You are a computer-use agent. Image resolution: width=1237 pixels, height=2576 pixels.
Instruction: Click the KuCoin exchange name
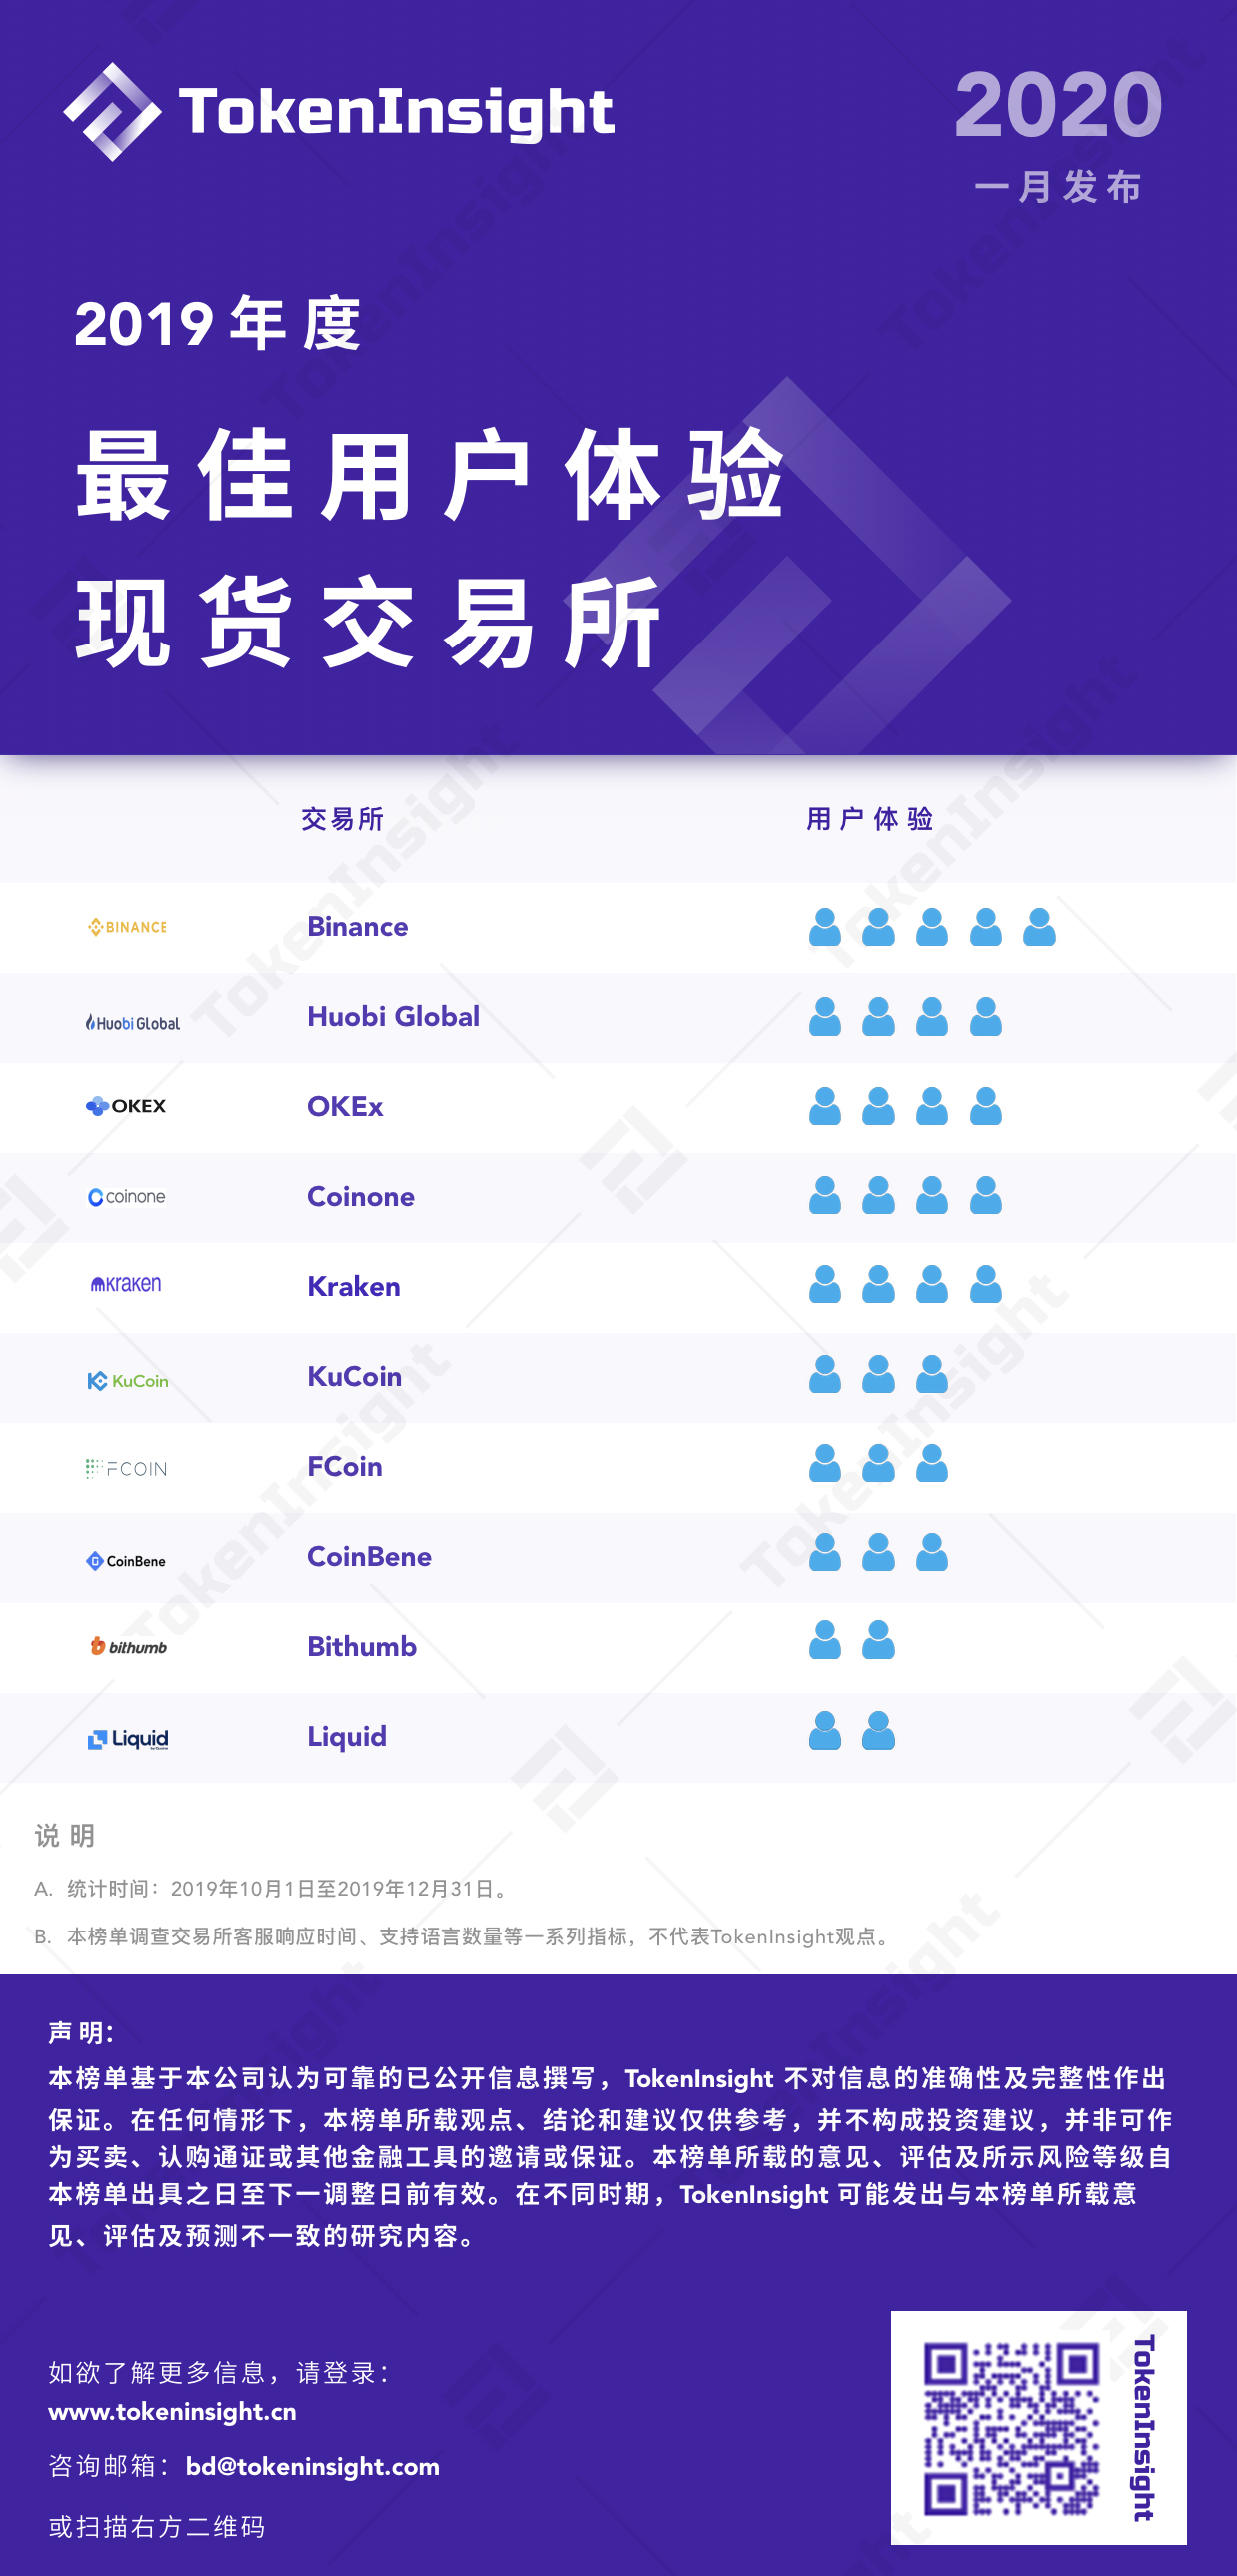tap(354, 1376)
